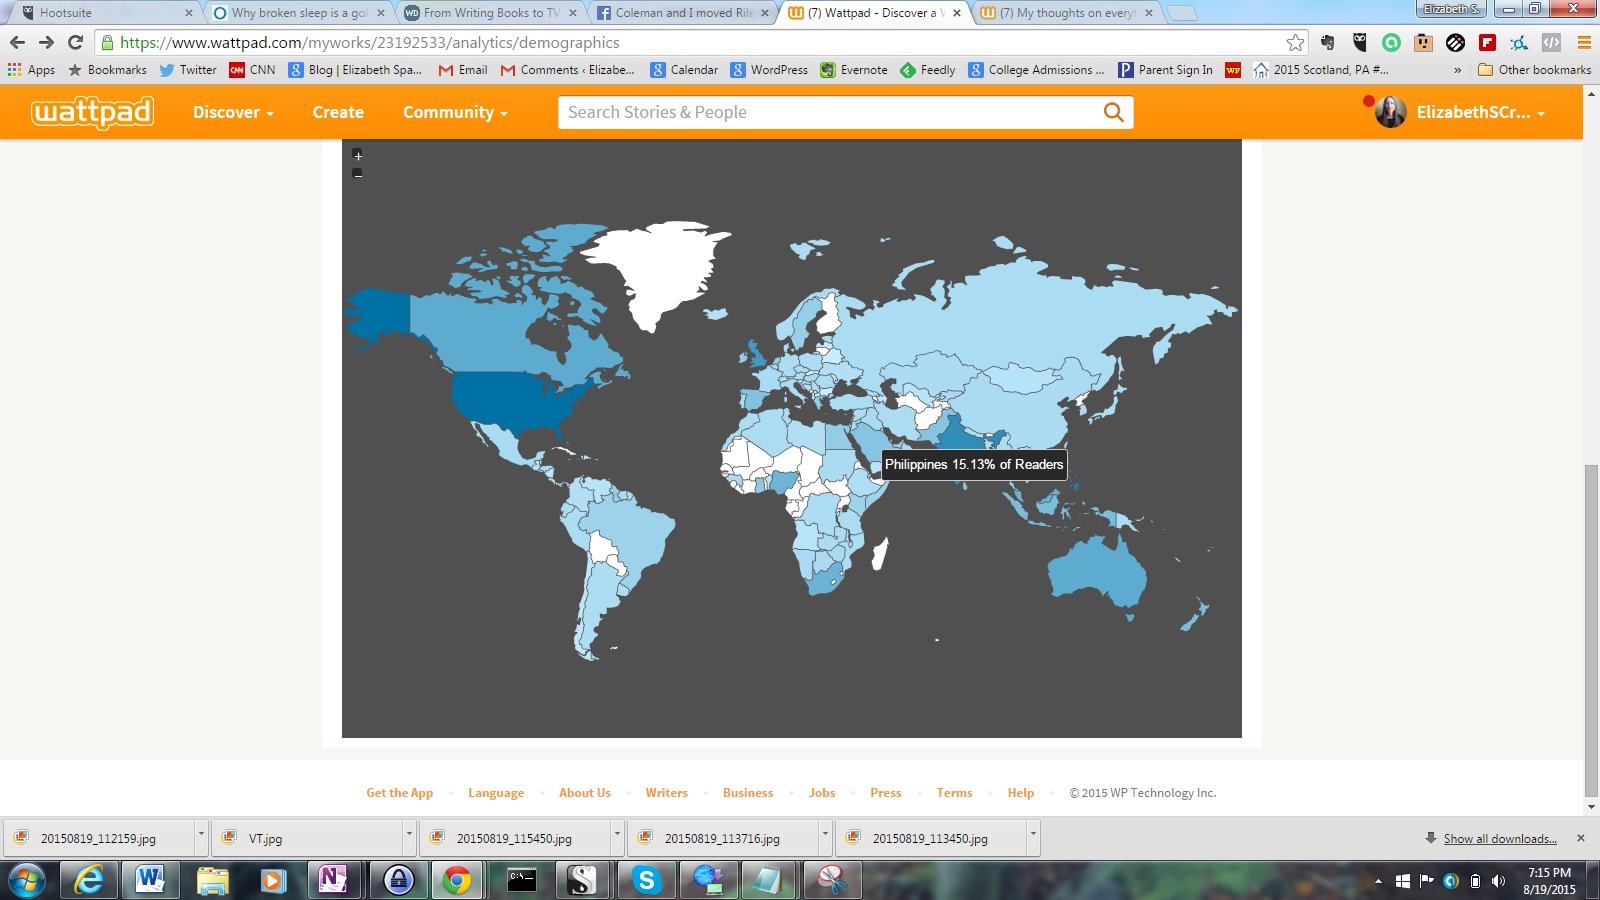Open the dropdown arrow next to VT.jpg download
Image resolution: width=1600 pixels, height=900 pixels.
[x=408, y=838]
